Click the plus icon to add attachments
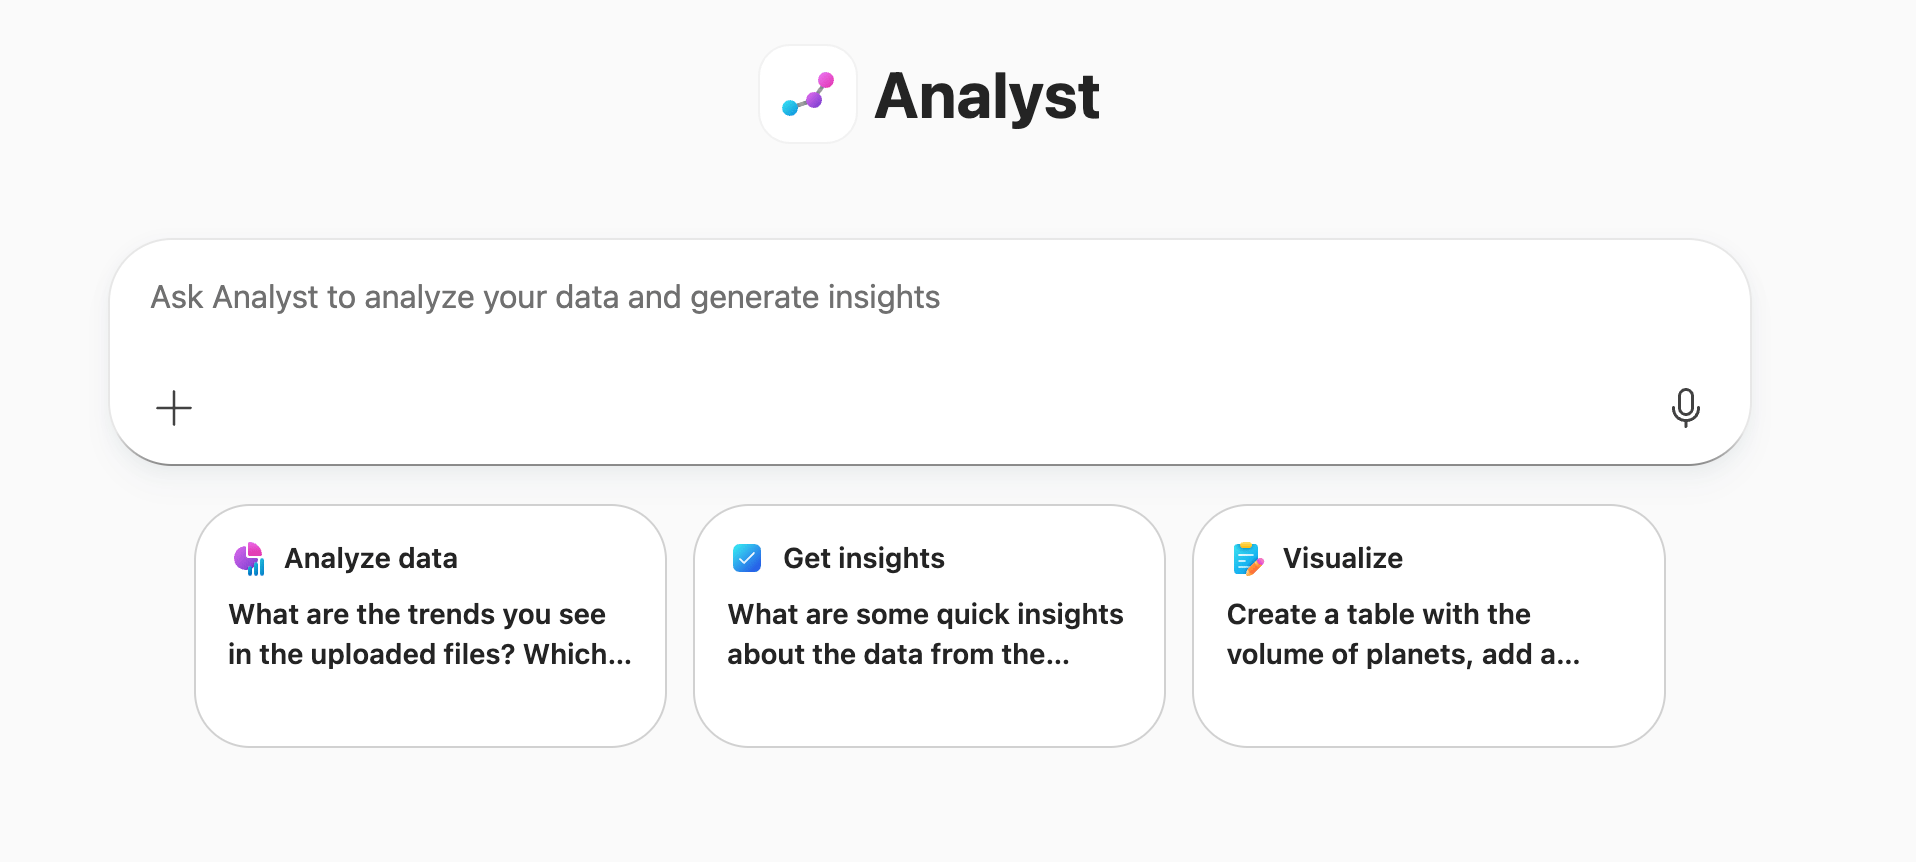The width and height of the screenshot is (1916, 862). (174, 408)
